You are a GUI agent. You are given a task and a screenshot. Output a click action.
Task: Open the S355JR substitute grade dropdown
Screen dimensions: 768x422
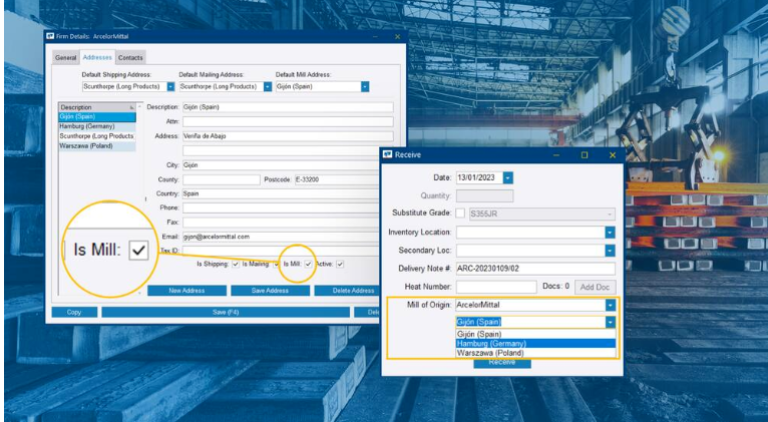[609, 214]
